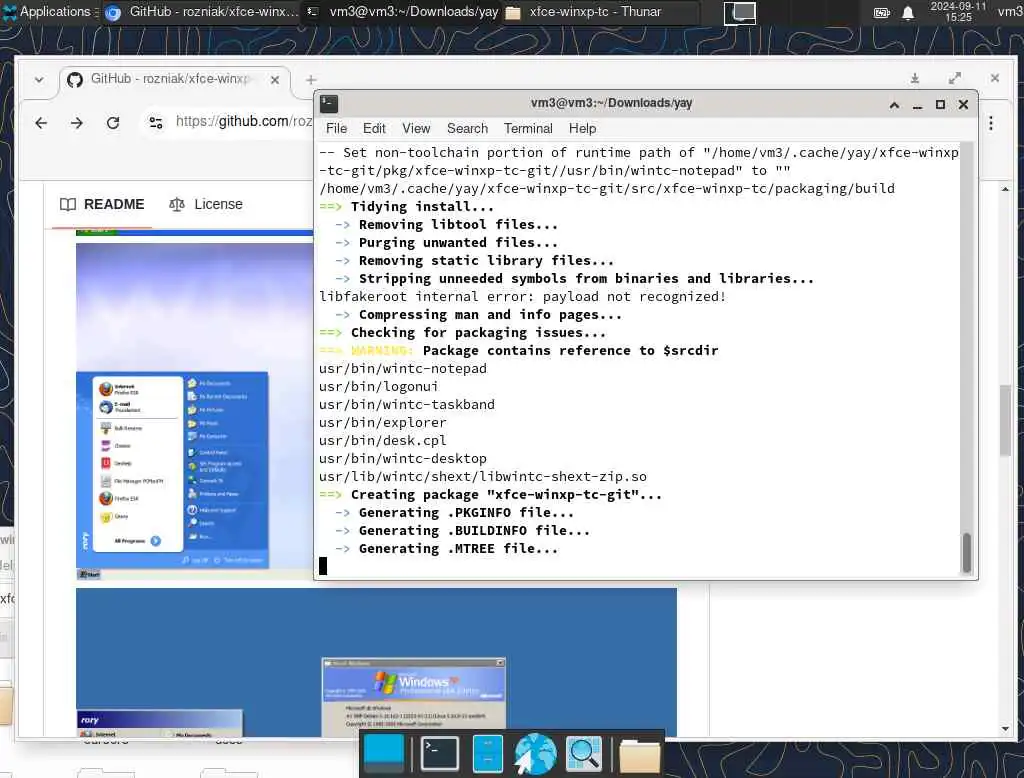
Task: Open the Windows XP start menu screenshot image
Action: [x=195, y=411]
